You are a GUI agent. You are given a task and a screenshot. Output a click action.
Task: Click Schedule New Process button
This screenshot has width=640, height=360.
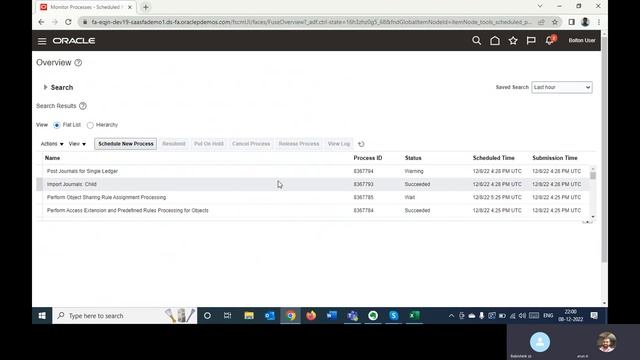(x=126, y=144)
